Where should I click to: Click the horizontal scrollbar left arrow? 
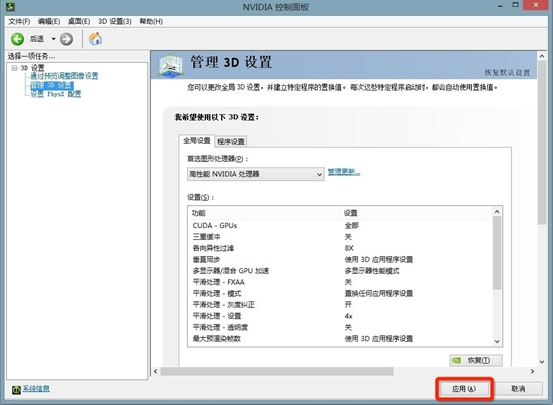(x=156, y=371)
